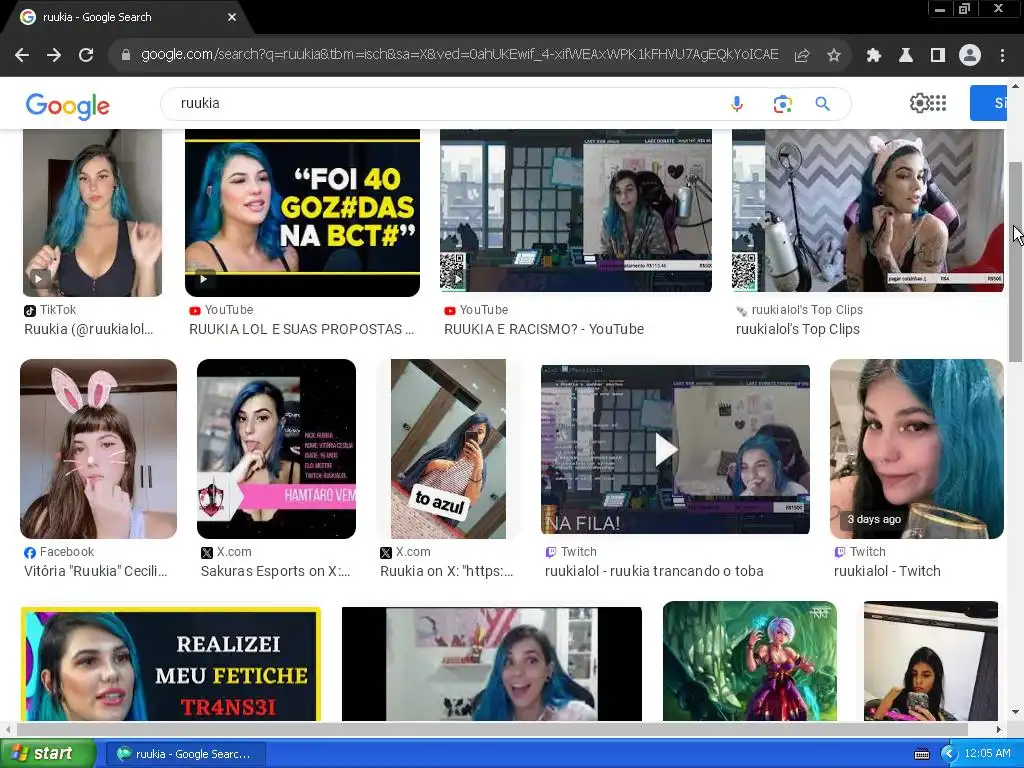Viewport: 1024px width, 768px height.
Task: Open the ruukialol's Top Clips thumbnail
Action: click(x=868, y=210)
